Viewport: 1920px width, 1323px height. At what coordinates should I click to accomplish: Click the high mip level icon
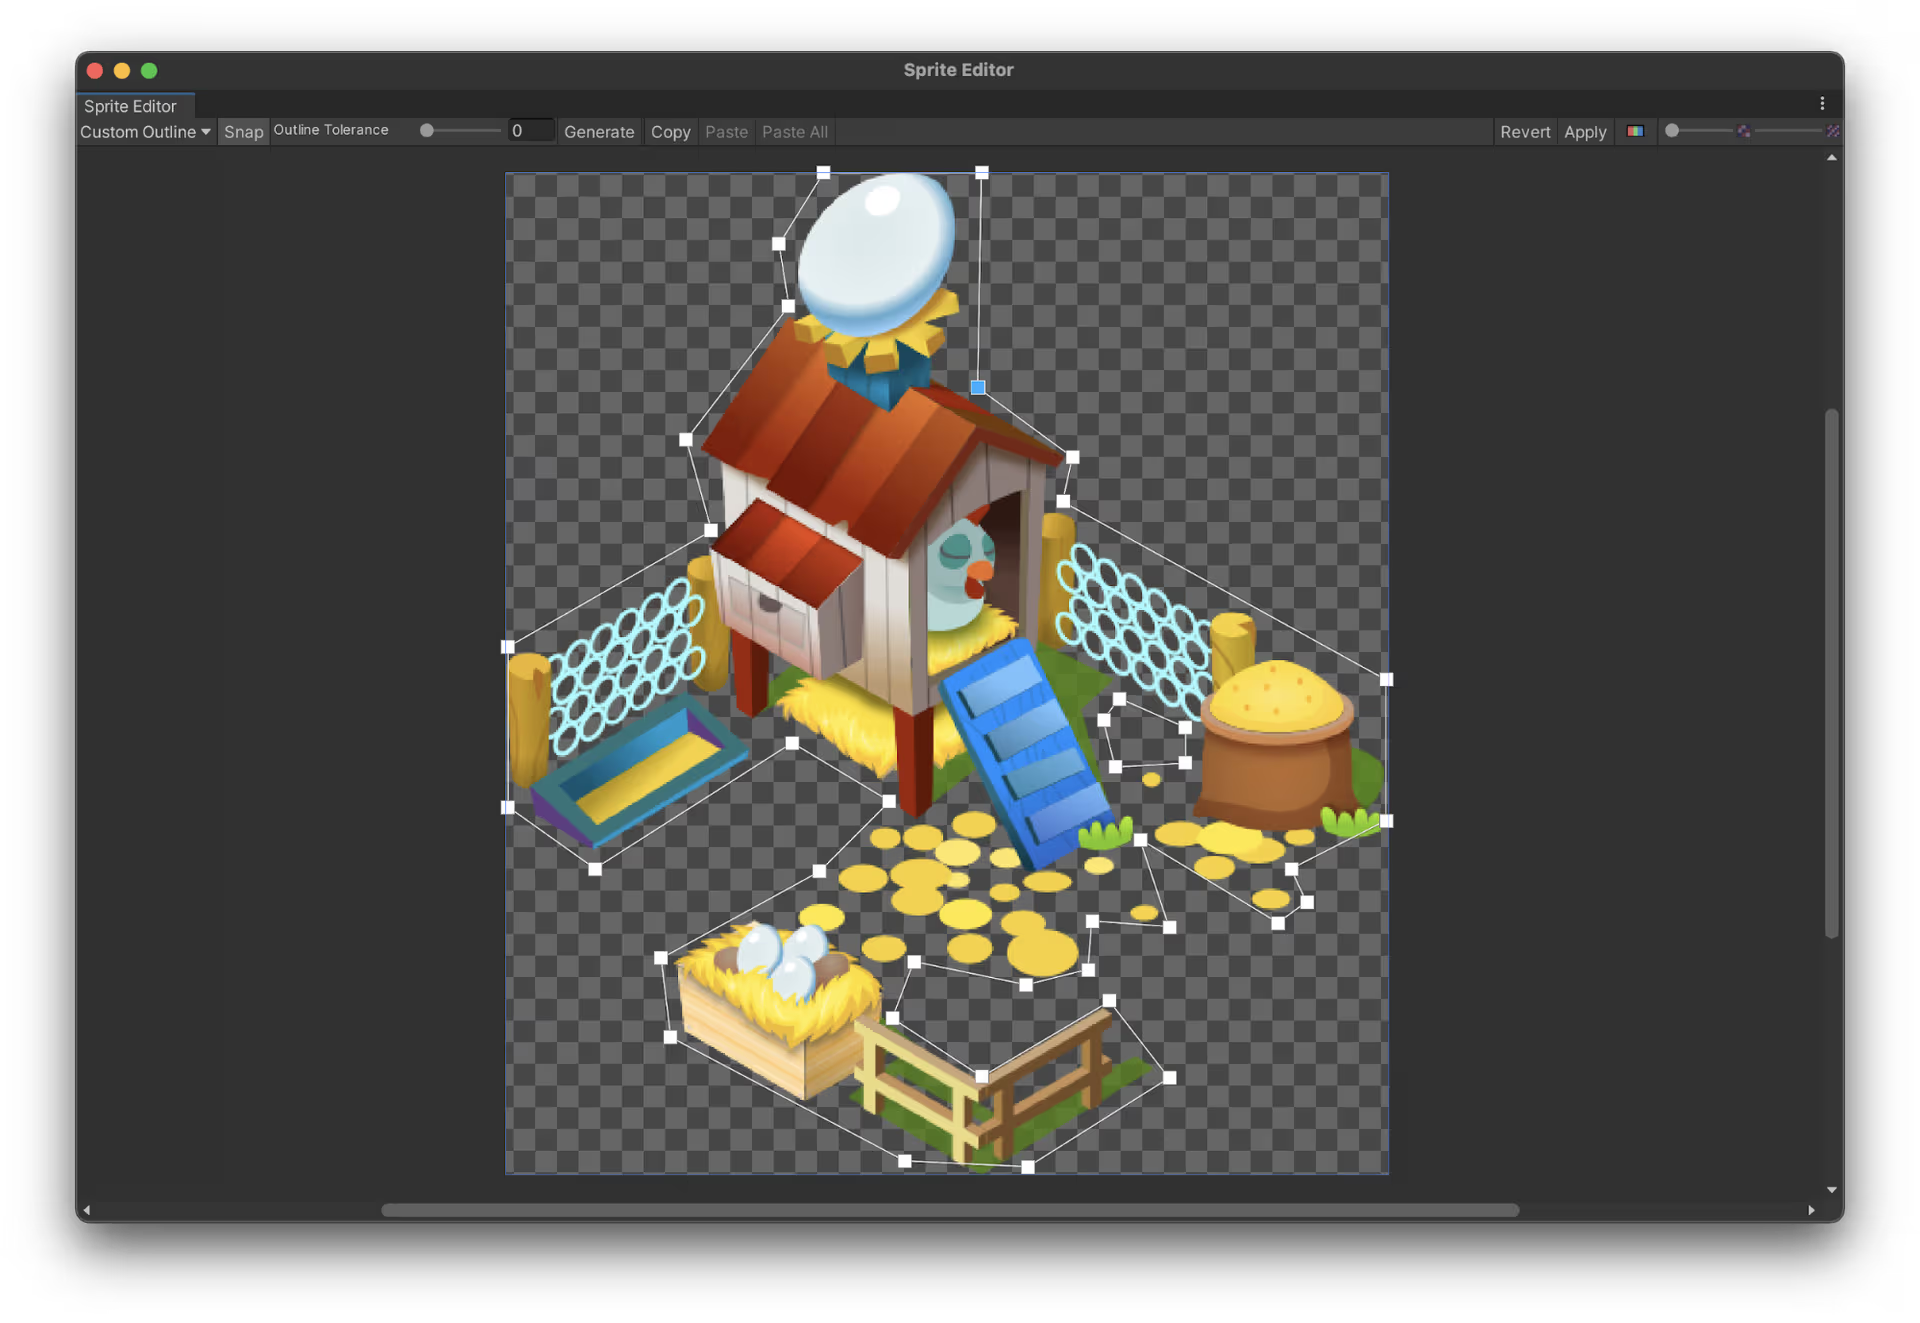click(1832, 131)
